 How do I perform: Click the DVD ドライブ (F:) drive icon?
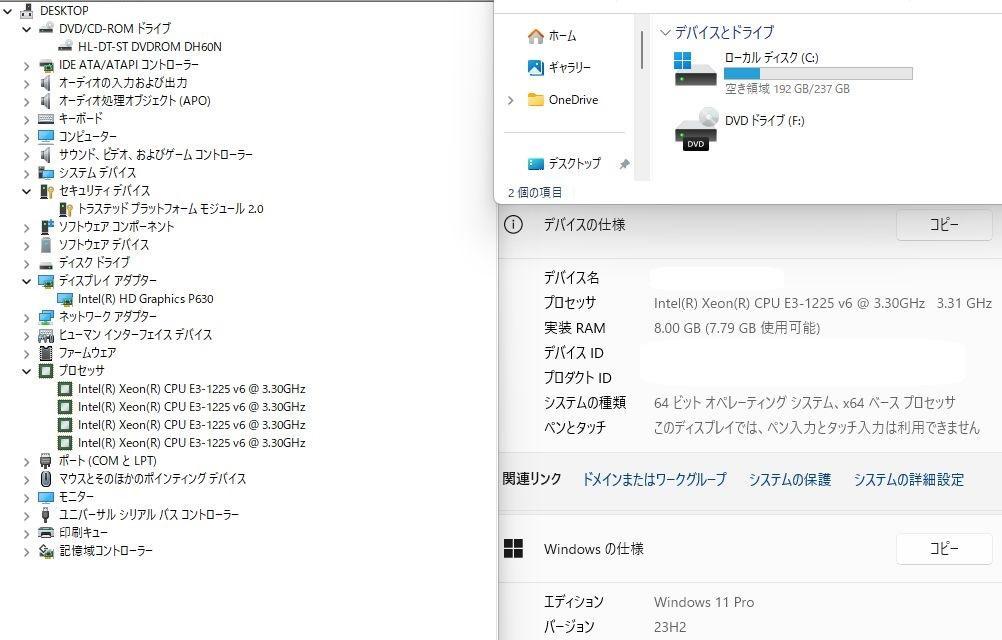pyautogui.click(x=696, y=130)
